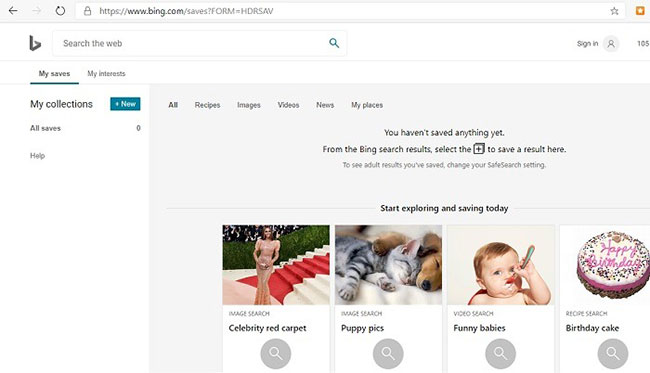The height and width of the screenshot is (373, 650).
Task: Open the My places filter
Action: coord(367,105)
